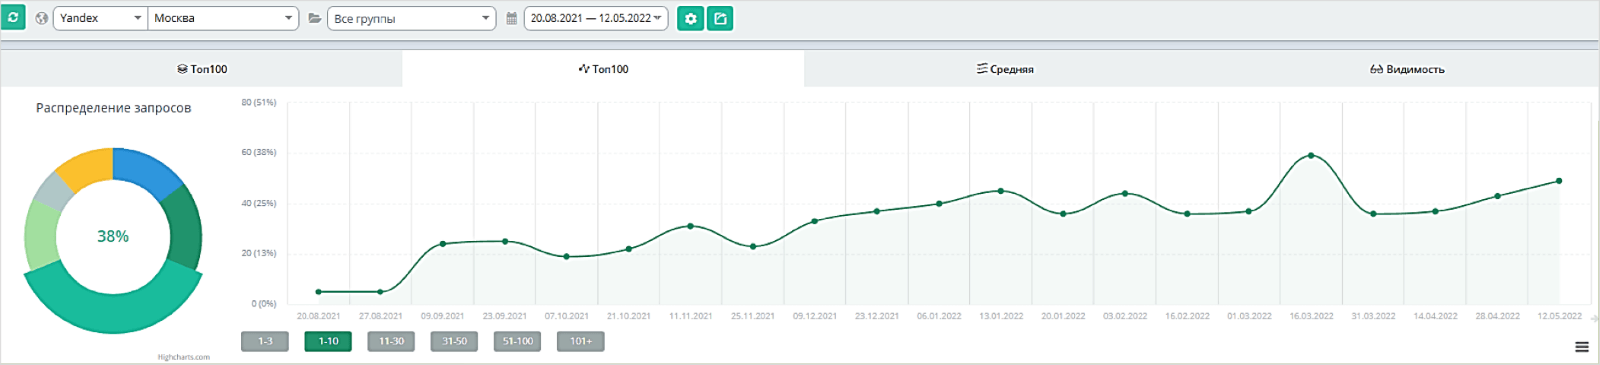Click the Highcharts.com credit link
The image size is (1600, 365).
[x=184, y=357]
